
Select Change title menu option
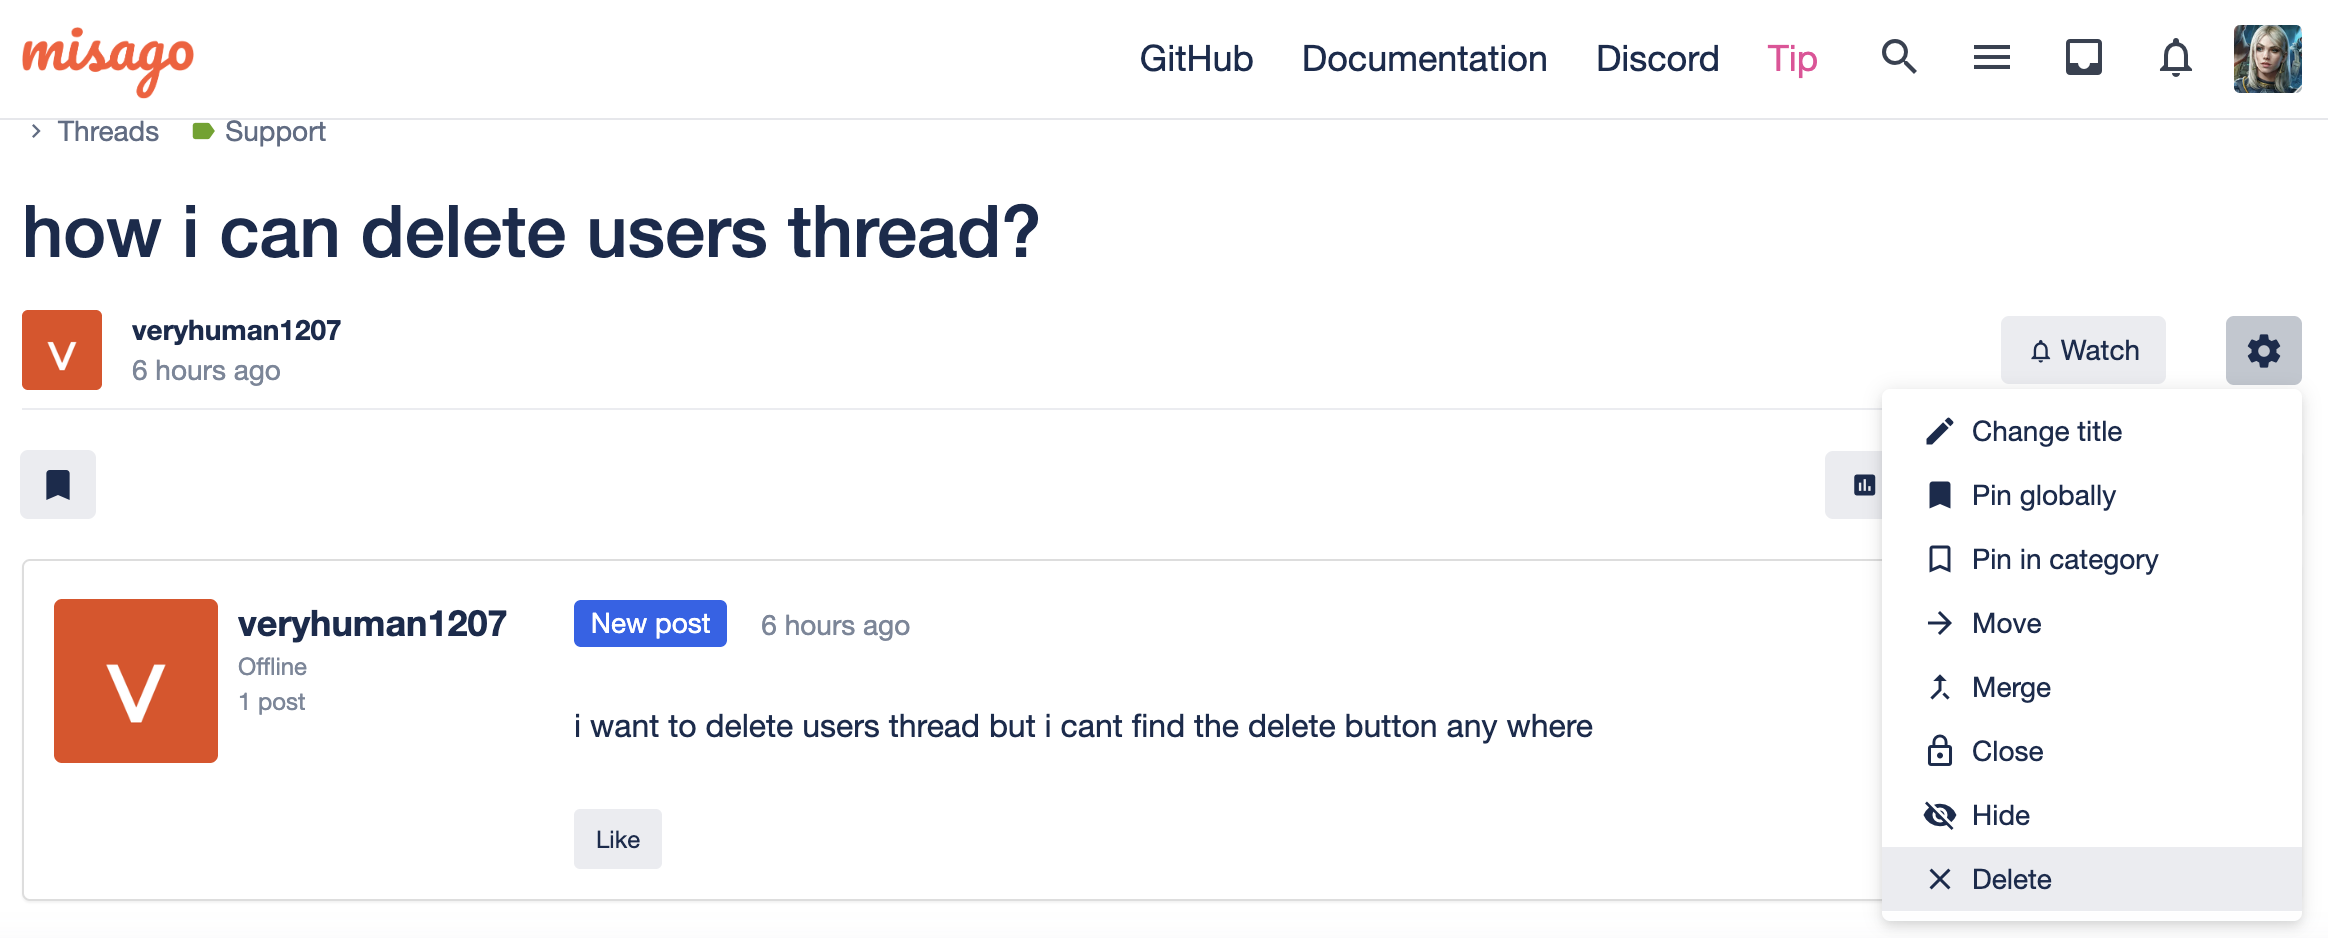point(2046,432)
